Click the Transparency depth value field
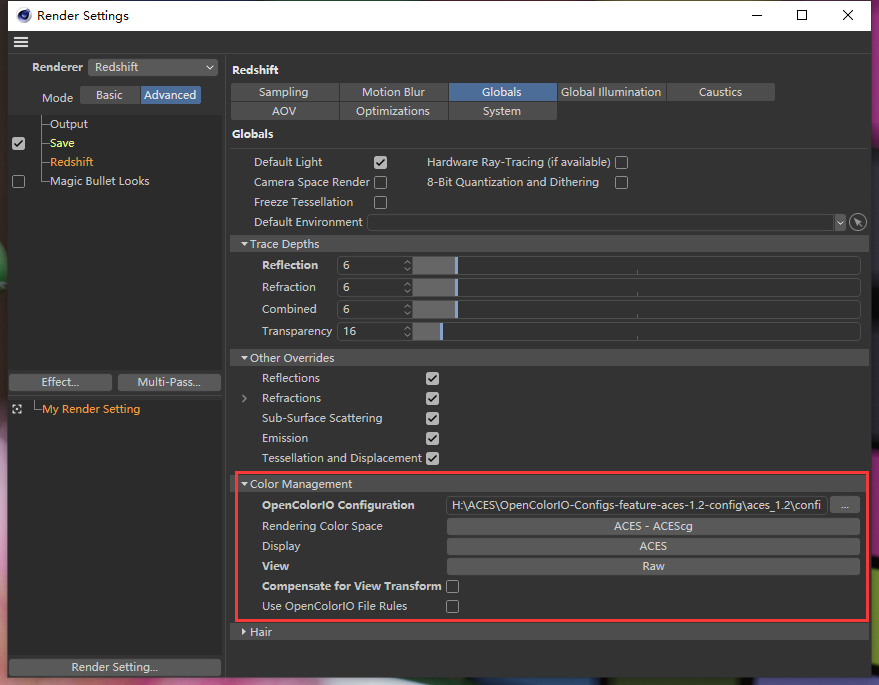The width and height of the screenshot is (879, 685). [x=370, y=331]
